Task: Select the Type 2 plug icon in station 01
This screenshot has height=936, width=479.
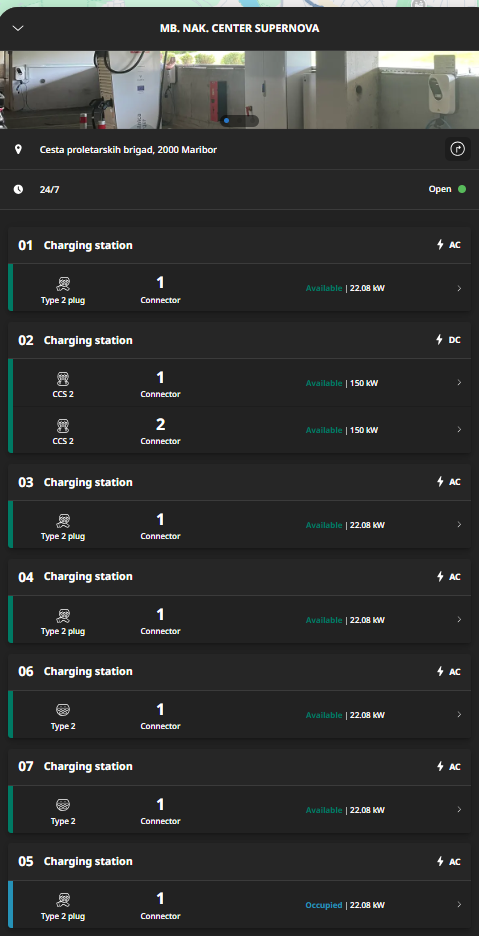Action: coord(63,284)
